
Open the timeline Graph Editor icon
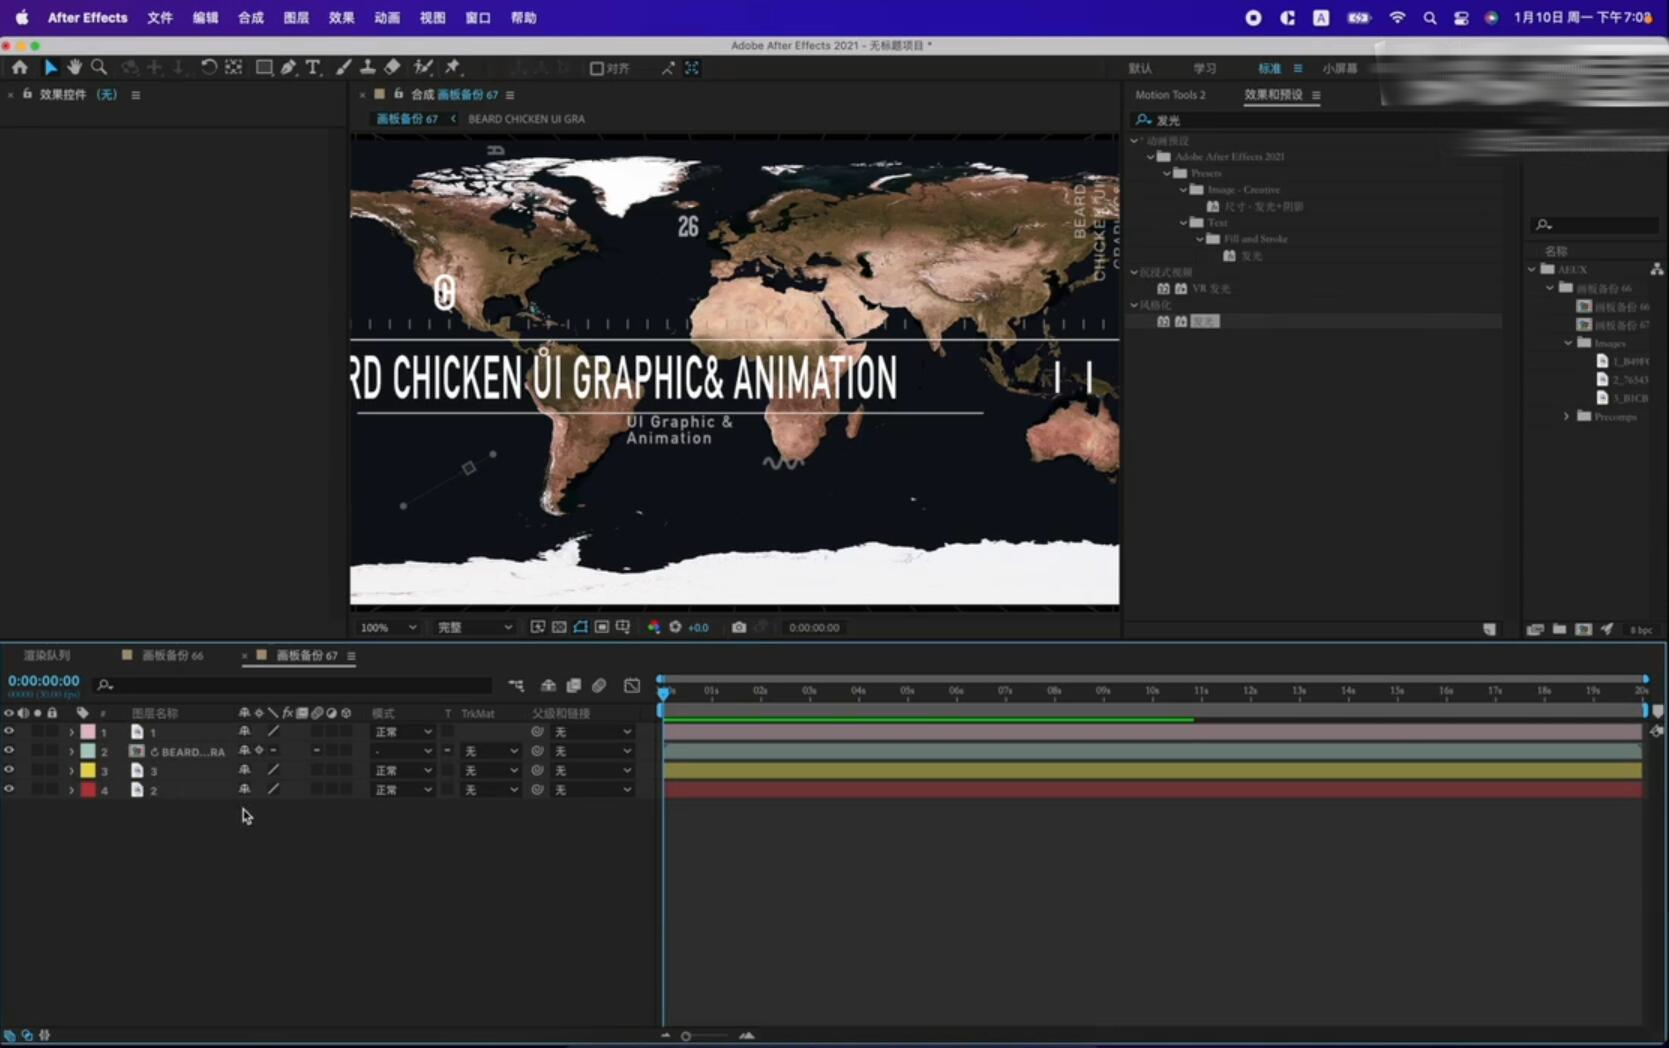632,685
